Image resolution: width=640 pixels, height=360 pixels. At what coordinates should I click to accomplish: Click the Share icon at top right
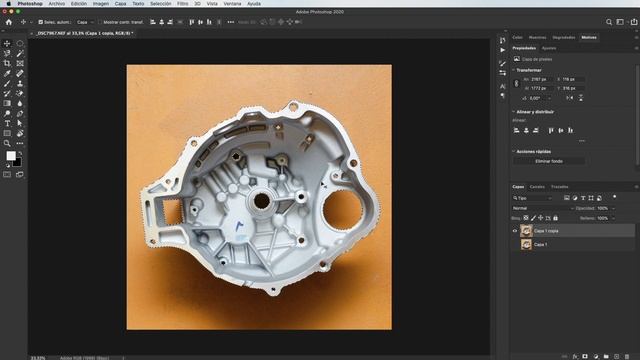point(634,22)
